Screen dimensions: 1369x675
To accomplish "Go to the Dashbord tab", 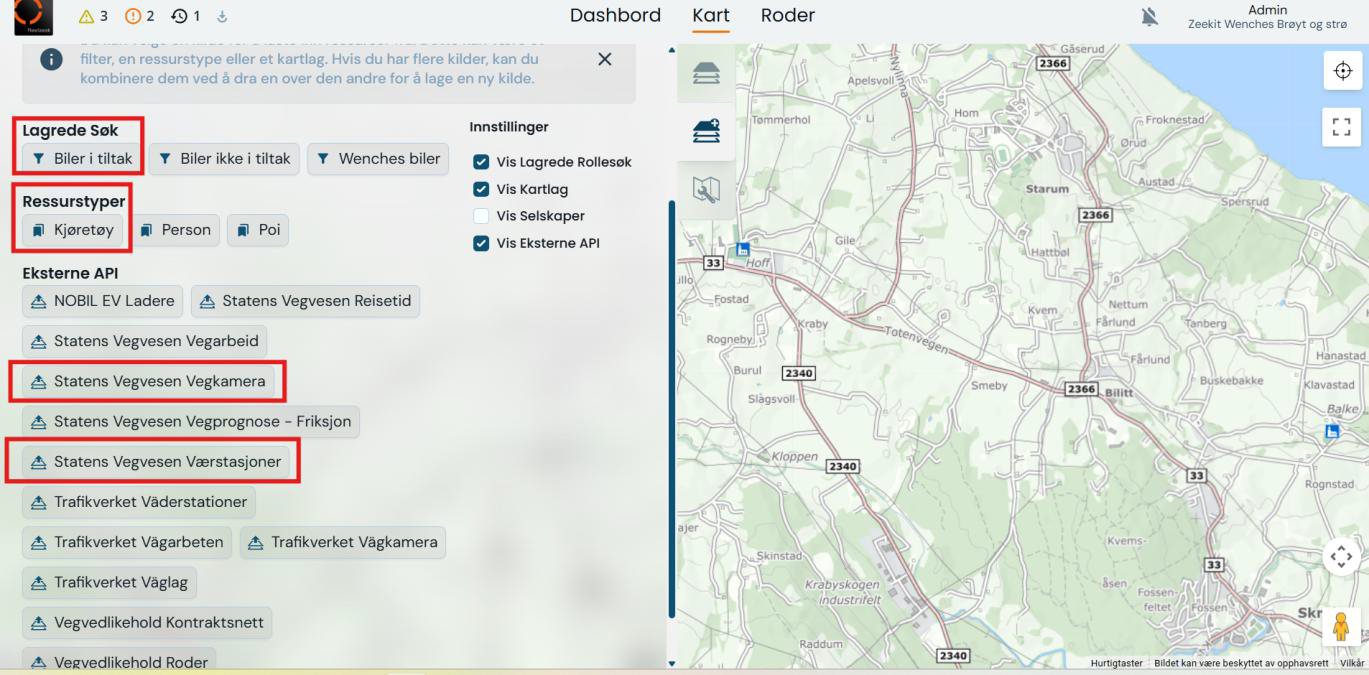I will [615, 15].
